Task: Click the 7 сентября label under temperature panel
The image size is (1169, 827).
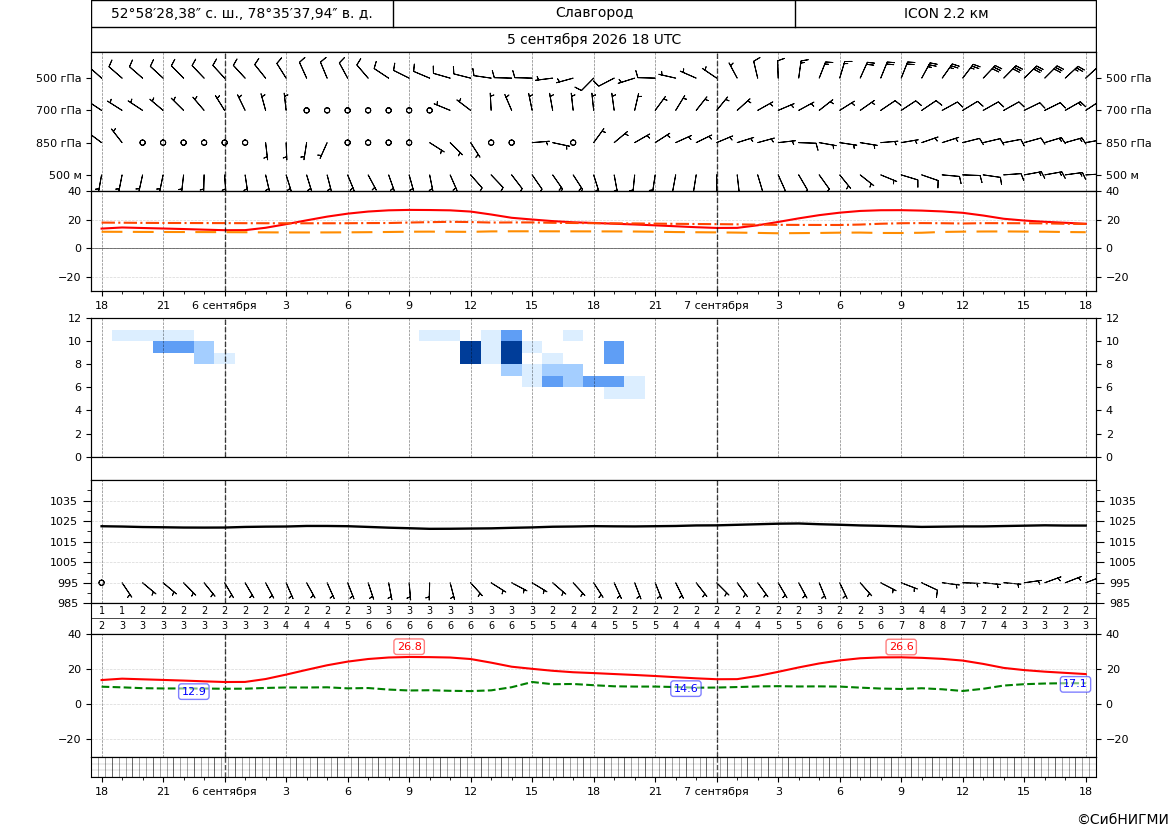Action: [716, 305]
